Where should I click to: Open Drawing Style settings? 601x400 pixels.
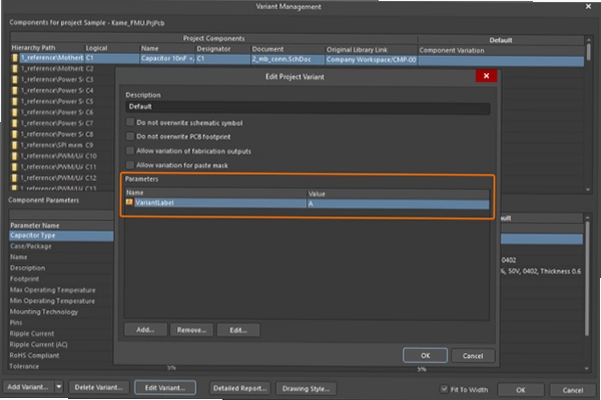[x=306, y=389]
